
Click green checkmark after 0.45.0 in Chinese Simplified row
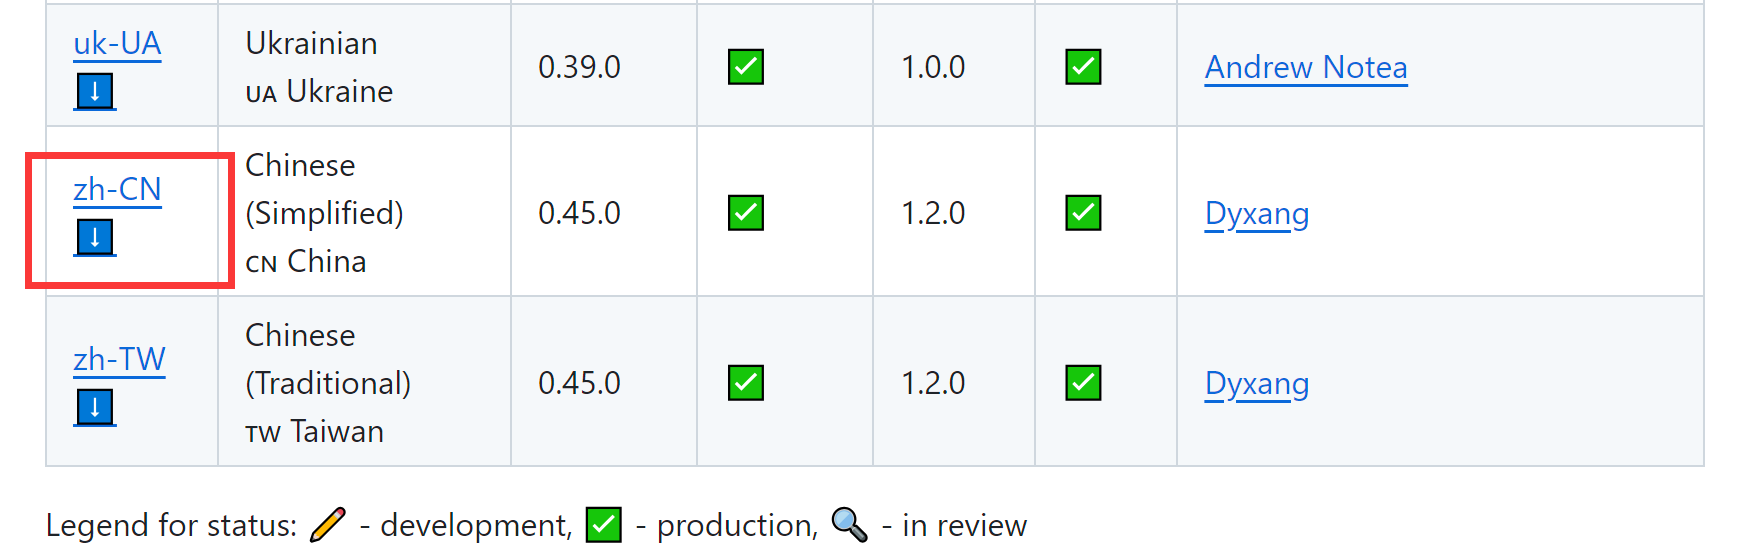coord(746,213)
